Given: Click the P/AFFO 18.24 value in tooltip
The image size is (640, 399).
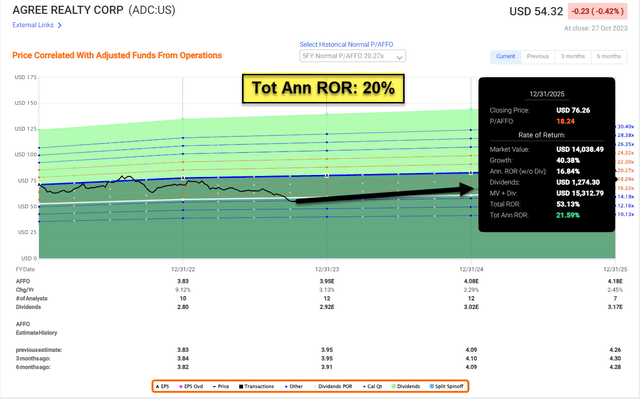Looking at the screenshot, I should pyautogui.click(x=565, y=121).
